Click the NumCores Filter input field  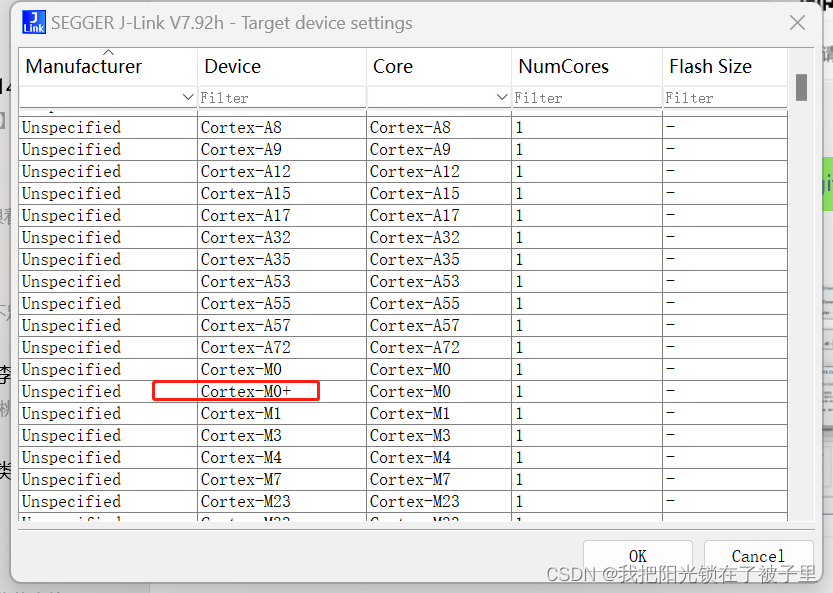pos(587,97)
